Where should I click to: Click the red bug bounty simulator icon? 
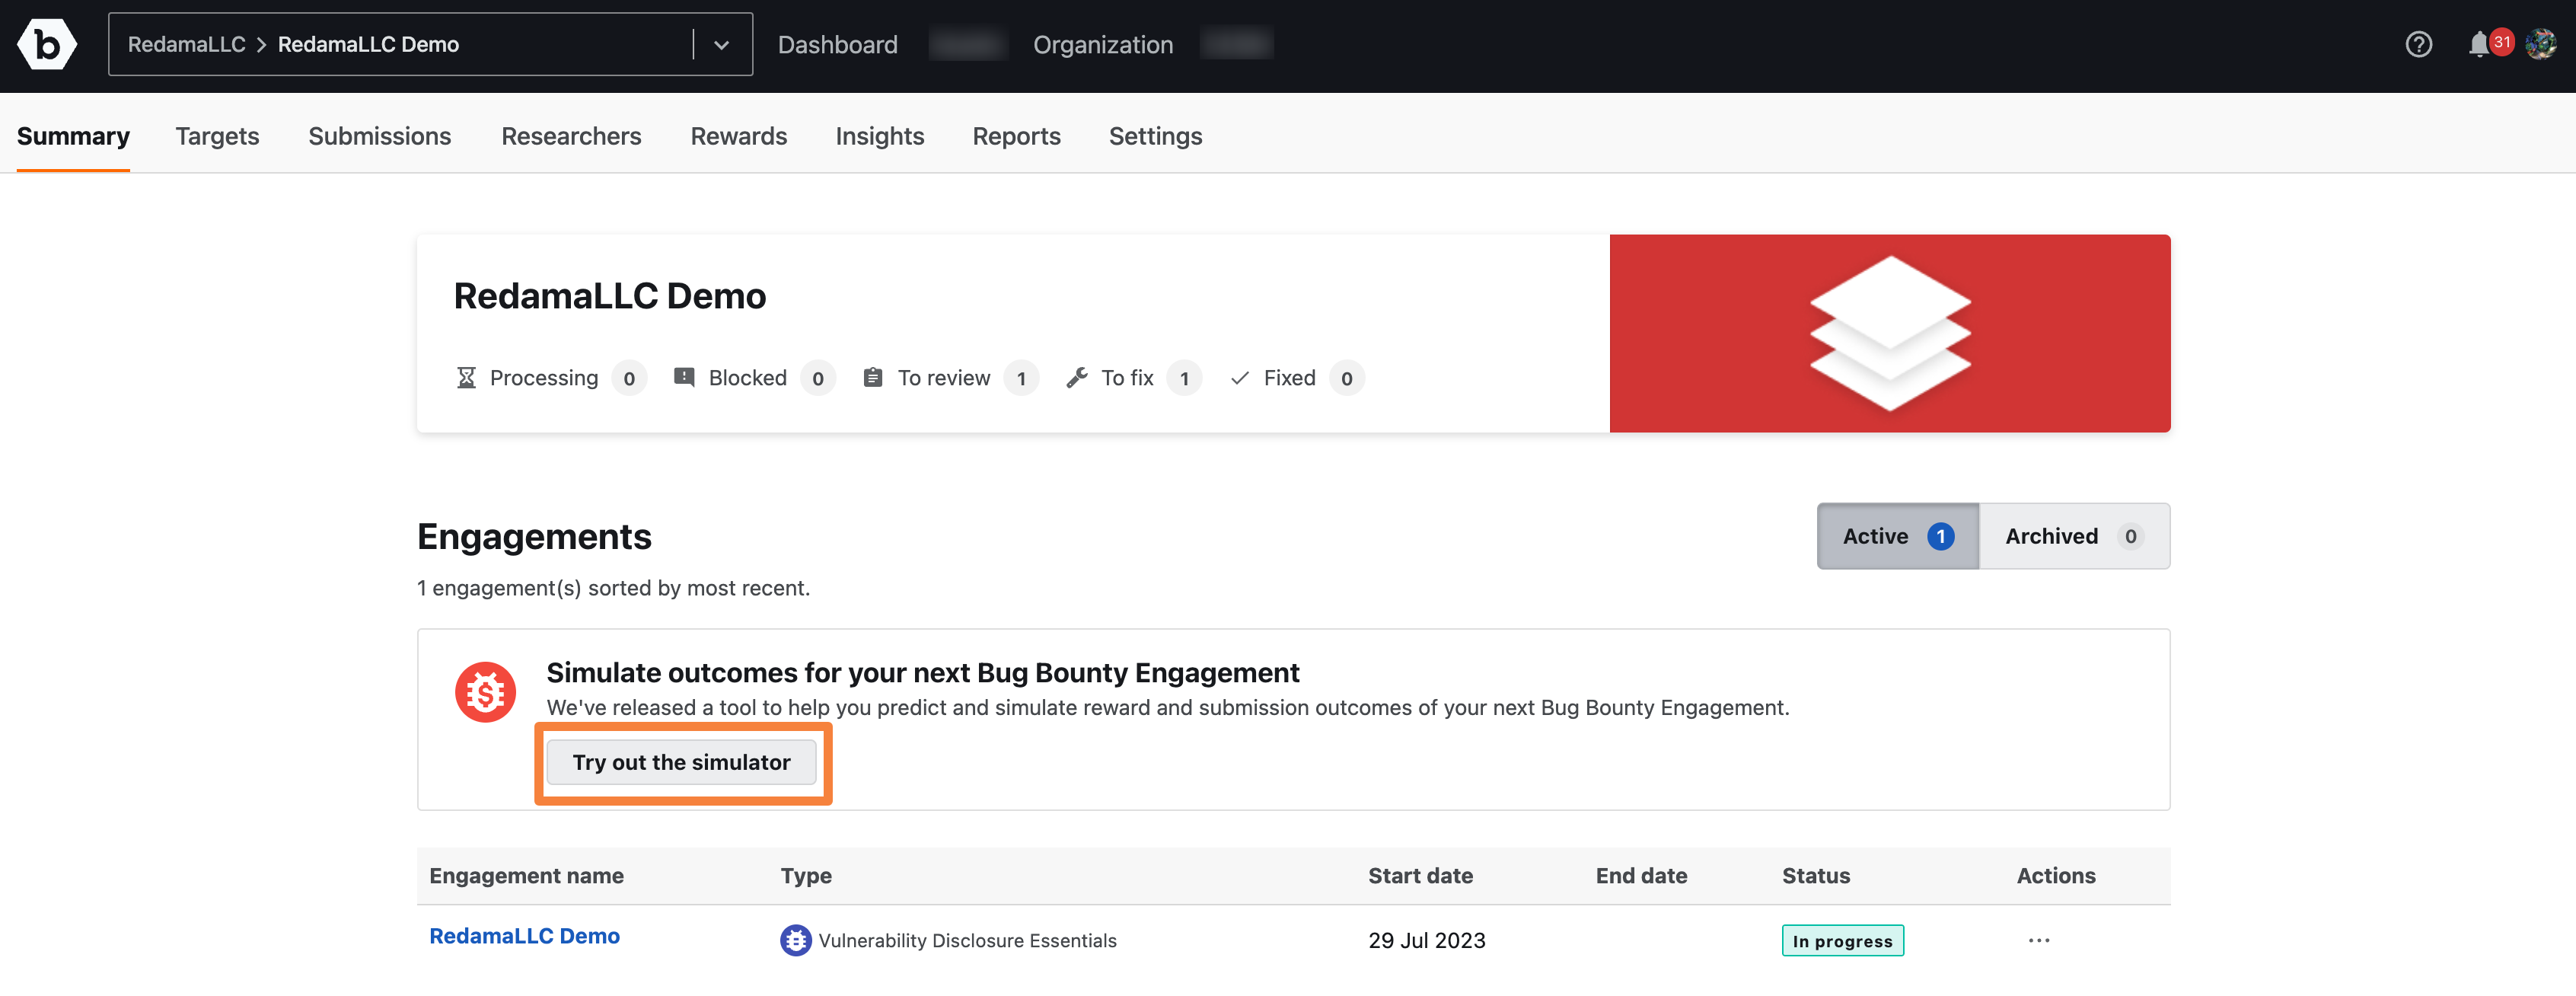point(485,692)
